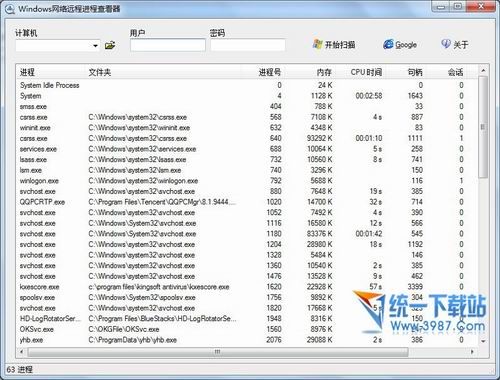Screen dimensions: 500x380
Task: Click the Google button label
Action: (406, 45)
